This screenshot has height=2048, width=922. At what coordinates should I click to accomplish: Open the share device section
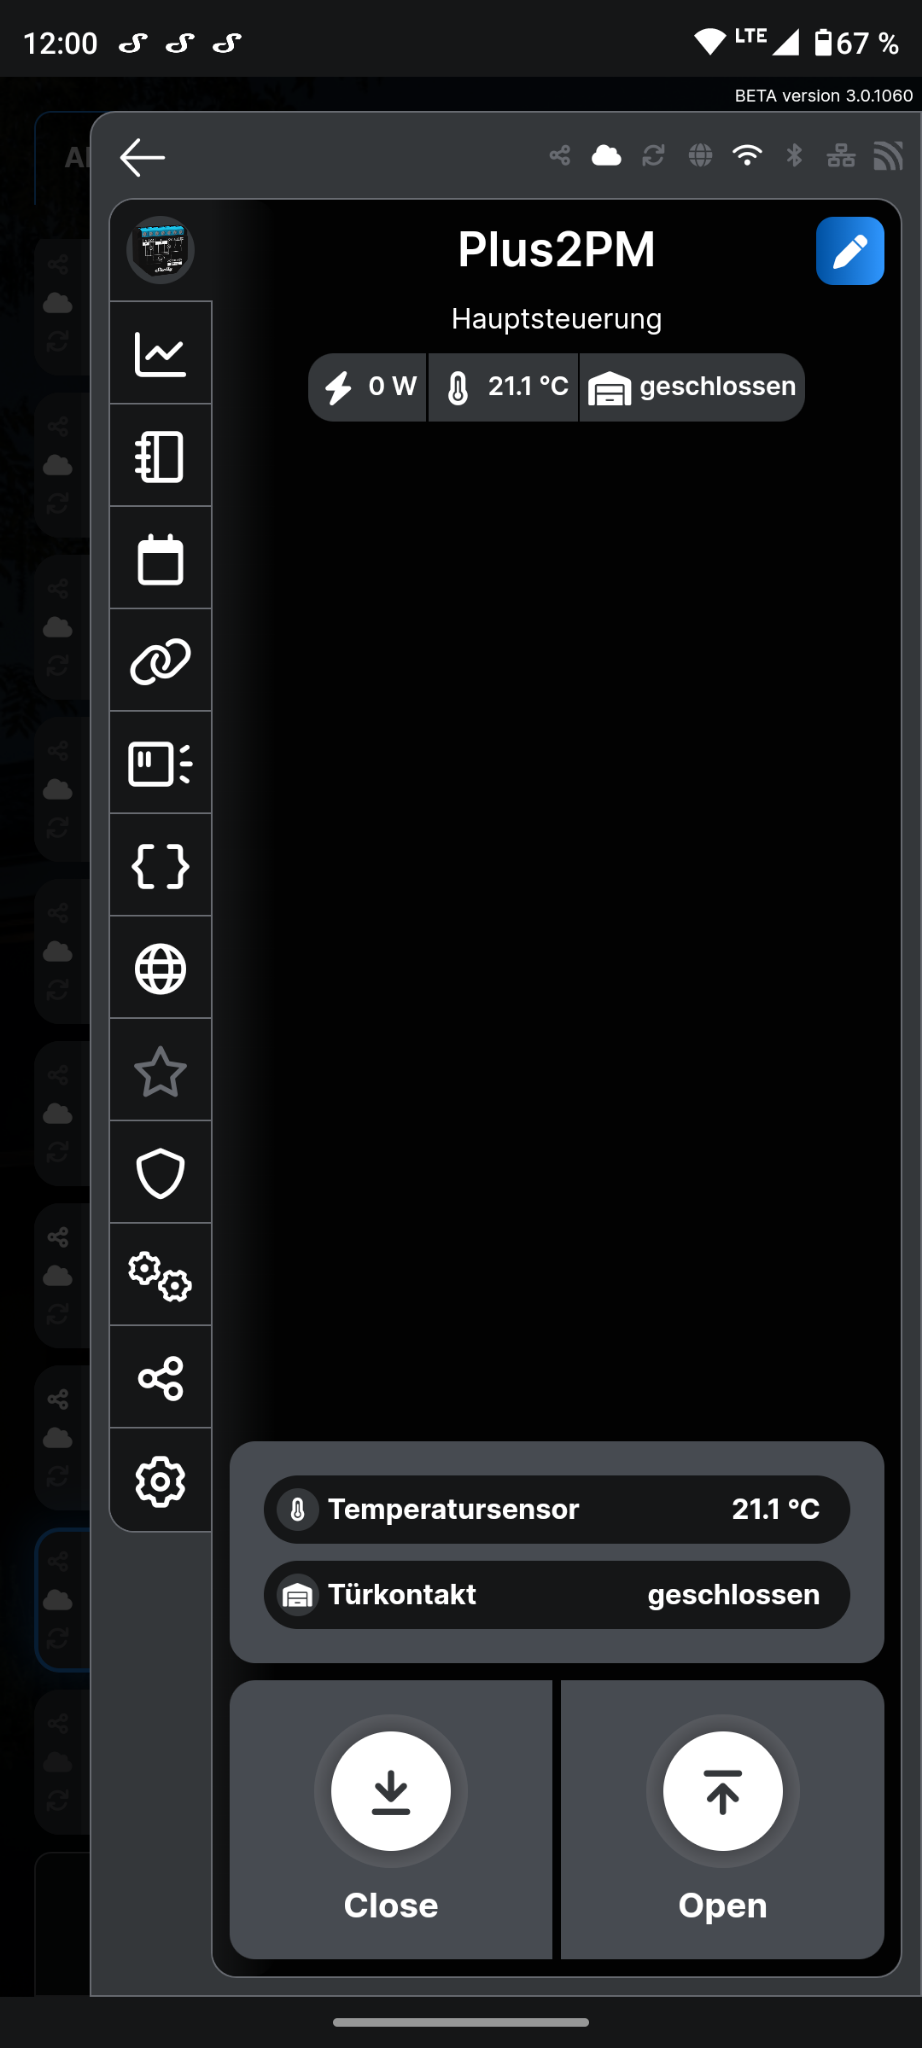coord(160,1379)
